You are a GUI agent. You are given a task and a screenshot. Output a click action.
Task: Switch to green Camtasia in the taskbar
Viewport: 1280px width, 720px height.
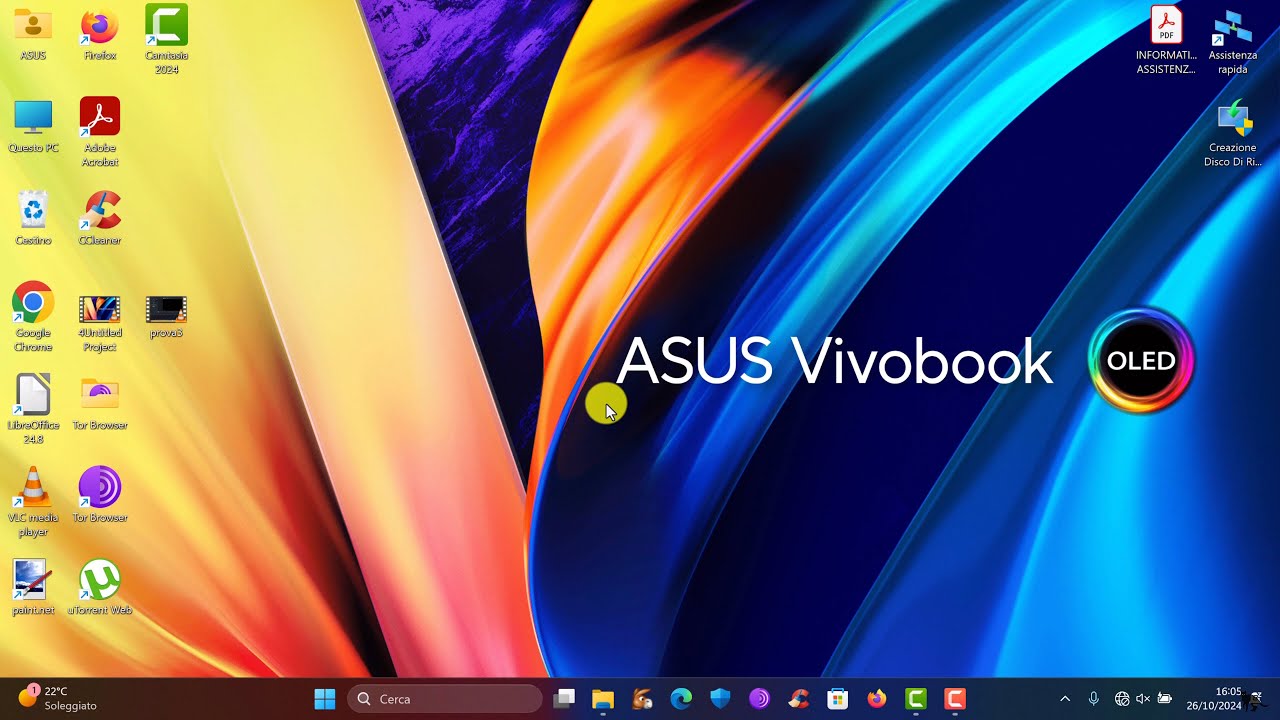click(916, 699)
